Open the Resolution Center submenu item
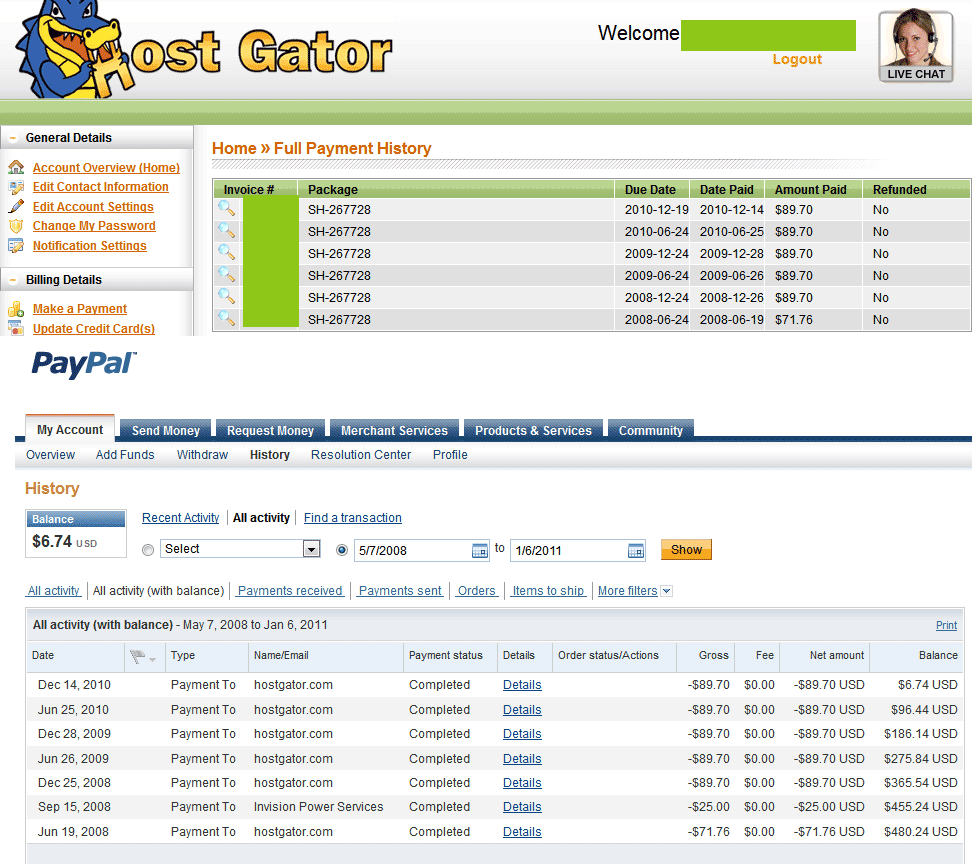This screenshot has height=864, width=972. (361, 455)
